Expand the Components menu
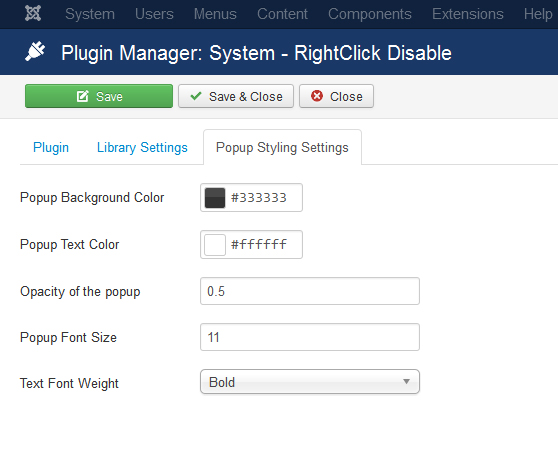This screenshot has height=464, width=558. [x=369, y=14]
